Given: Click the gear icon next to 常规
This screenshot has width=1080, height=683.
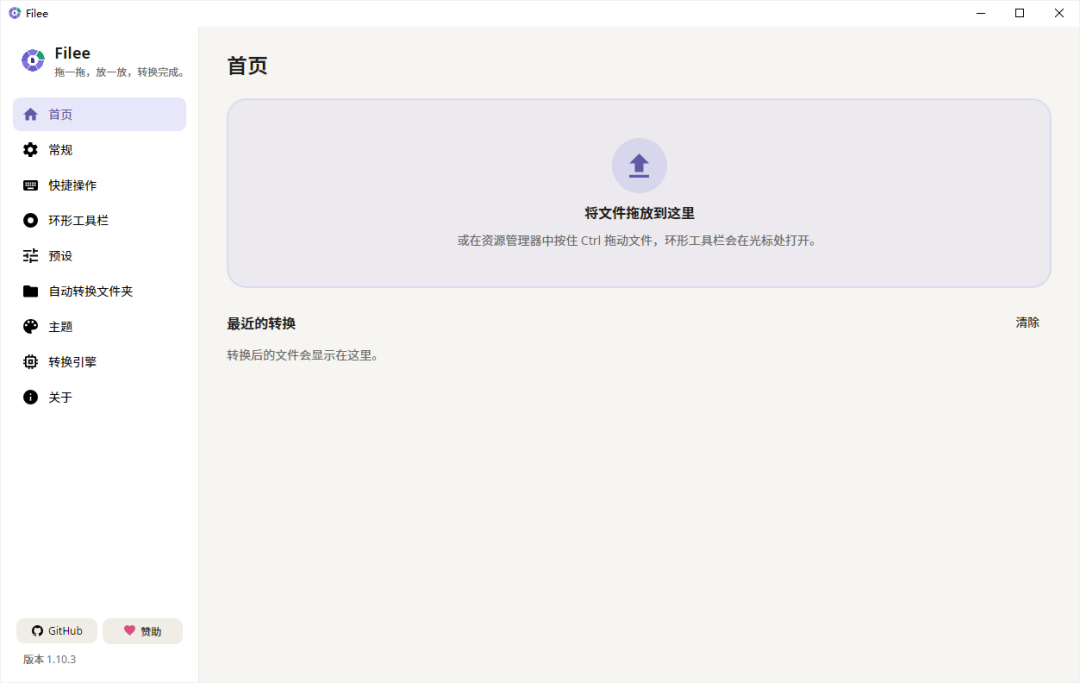Looking at the screenshot, I should click(x=30, y=149).
